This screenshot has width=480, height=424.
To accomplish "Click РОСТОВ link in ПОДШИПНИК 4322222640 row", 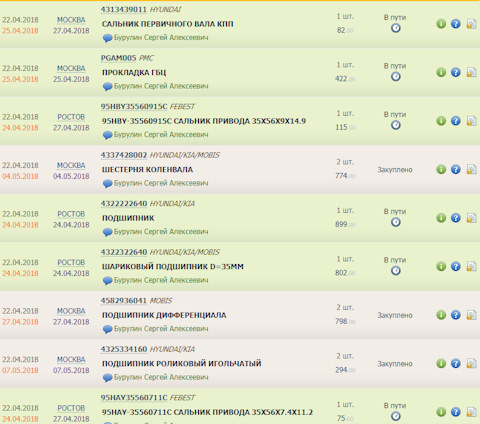I will coord(71,214).
